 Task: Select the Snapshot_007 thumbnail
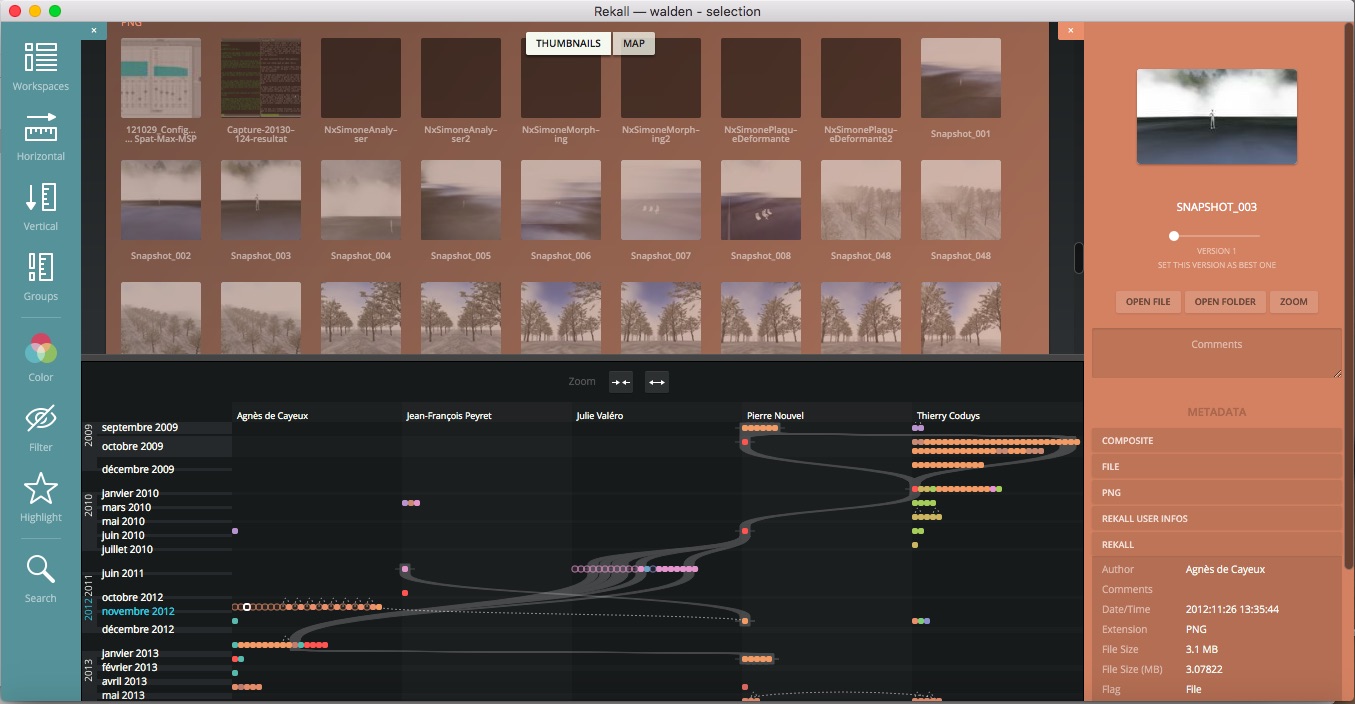(x=661, y=201)
